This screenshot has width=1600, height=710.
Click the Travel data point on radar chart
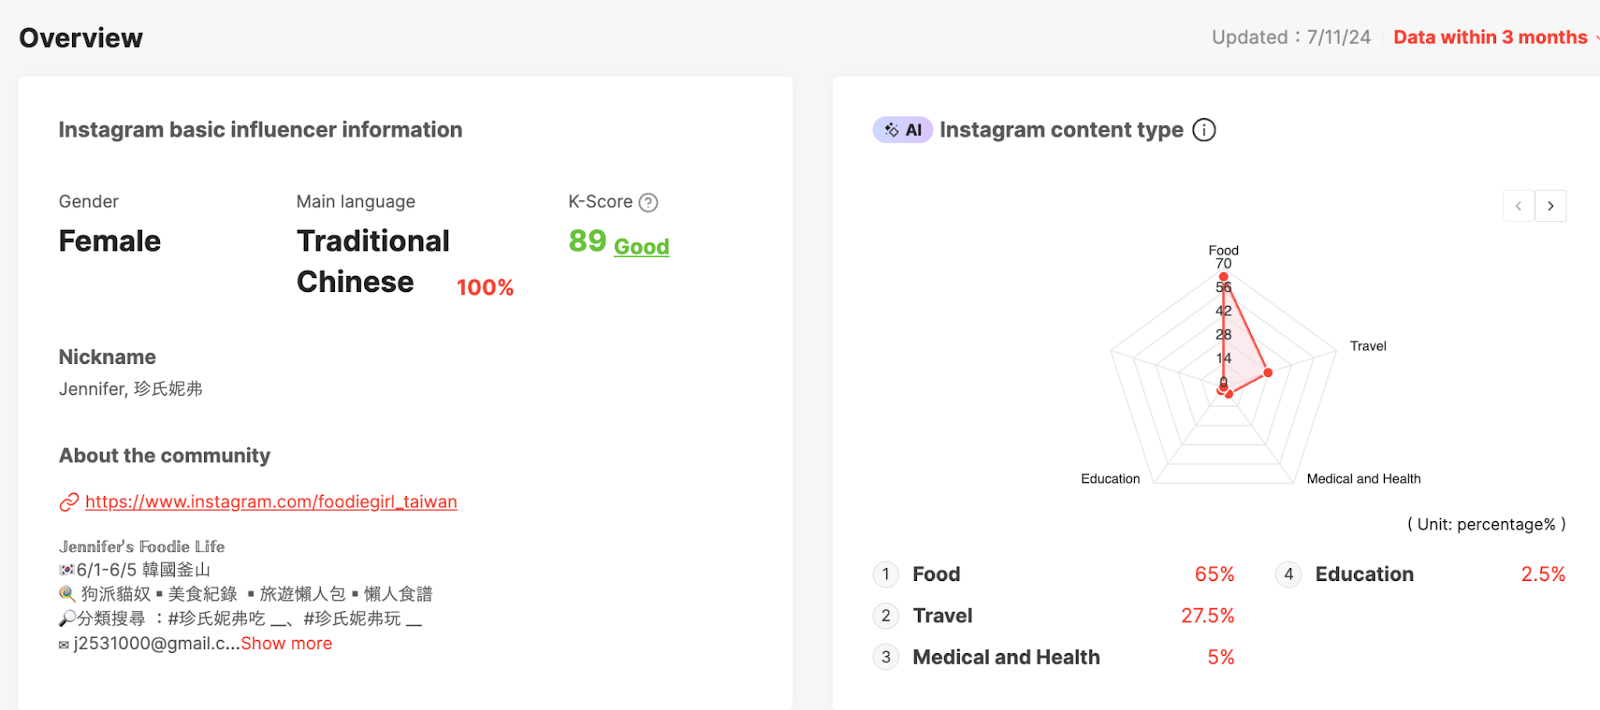[x=1268, y=373]
